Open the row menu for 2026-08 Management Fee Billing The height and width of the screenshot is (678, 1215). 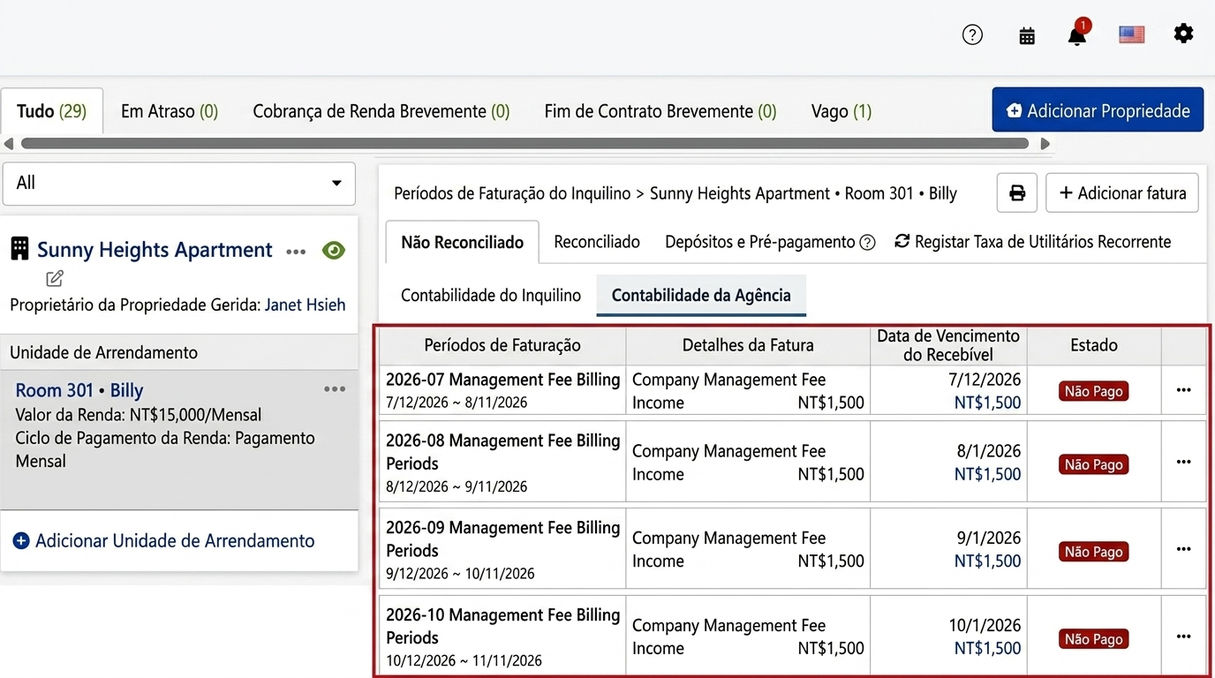(1184, 462)
